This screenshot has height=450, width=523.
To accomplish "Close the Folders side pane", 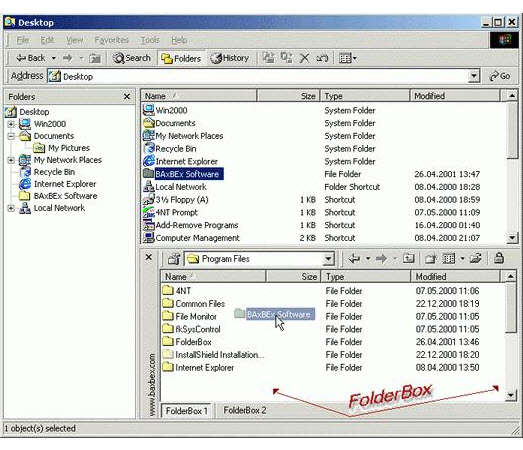I will point(127,97).
